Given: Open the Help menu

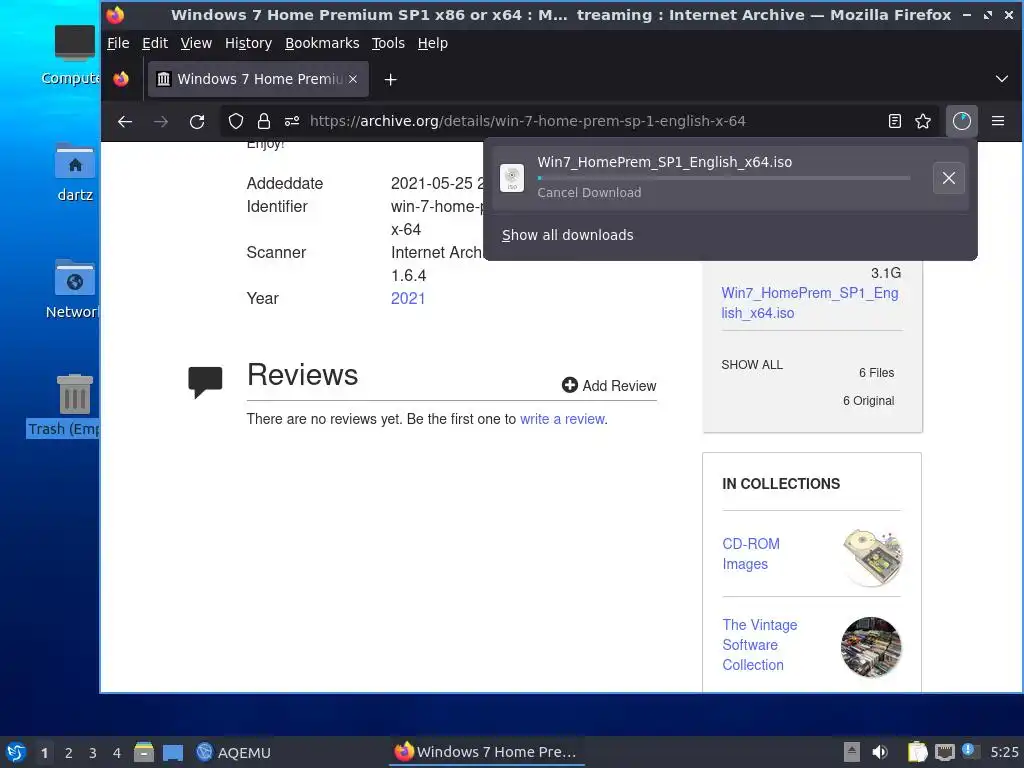Looking at the screenshot, I should (x=432, y=43).
